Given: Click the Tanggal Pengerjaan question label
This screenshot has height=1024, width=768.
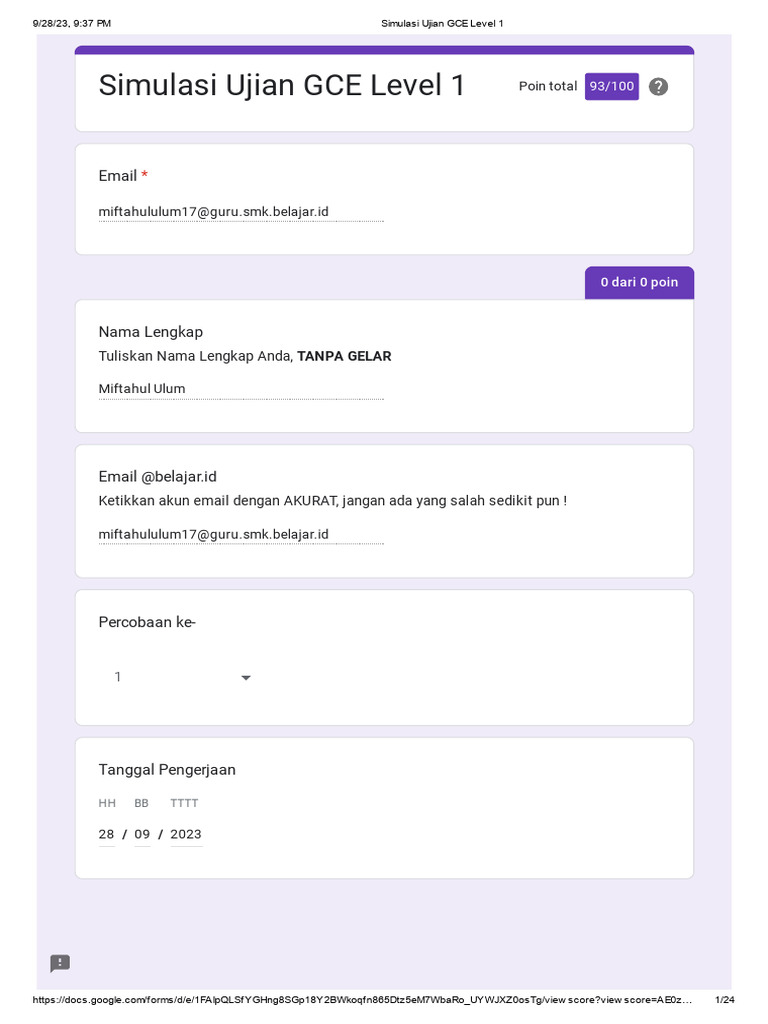Looking at the screenshot, I should point(167,770).
